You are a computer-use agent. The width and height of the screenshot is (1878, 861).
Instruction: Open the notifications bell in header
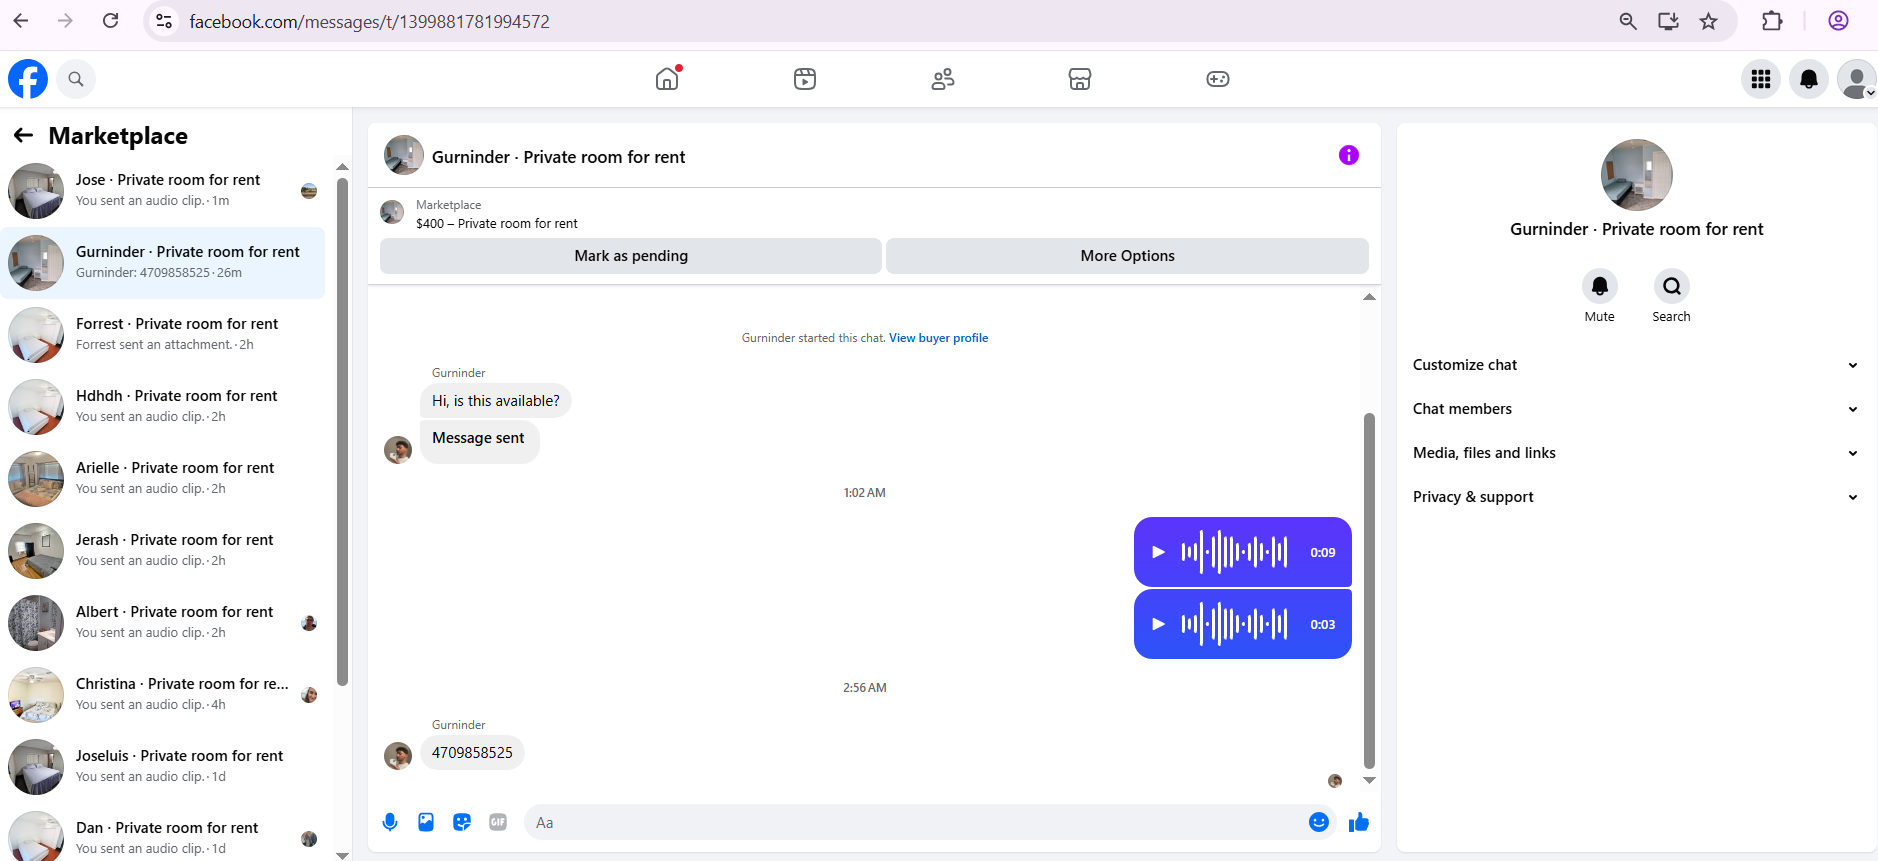(x=1809, y=79)
